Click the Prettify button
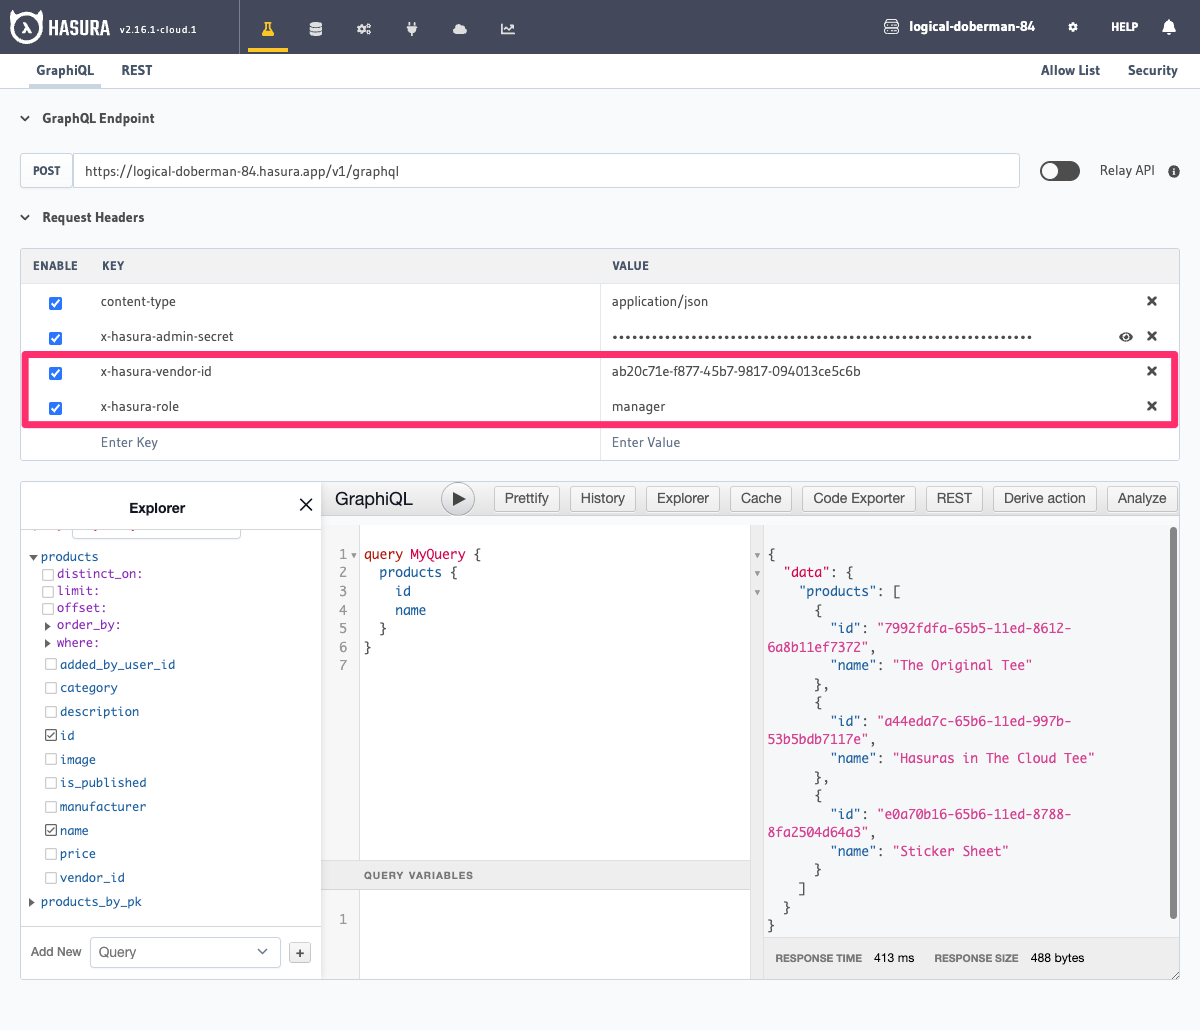The image size is (1200, 1031). (x=526, y=498)
